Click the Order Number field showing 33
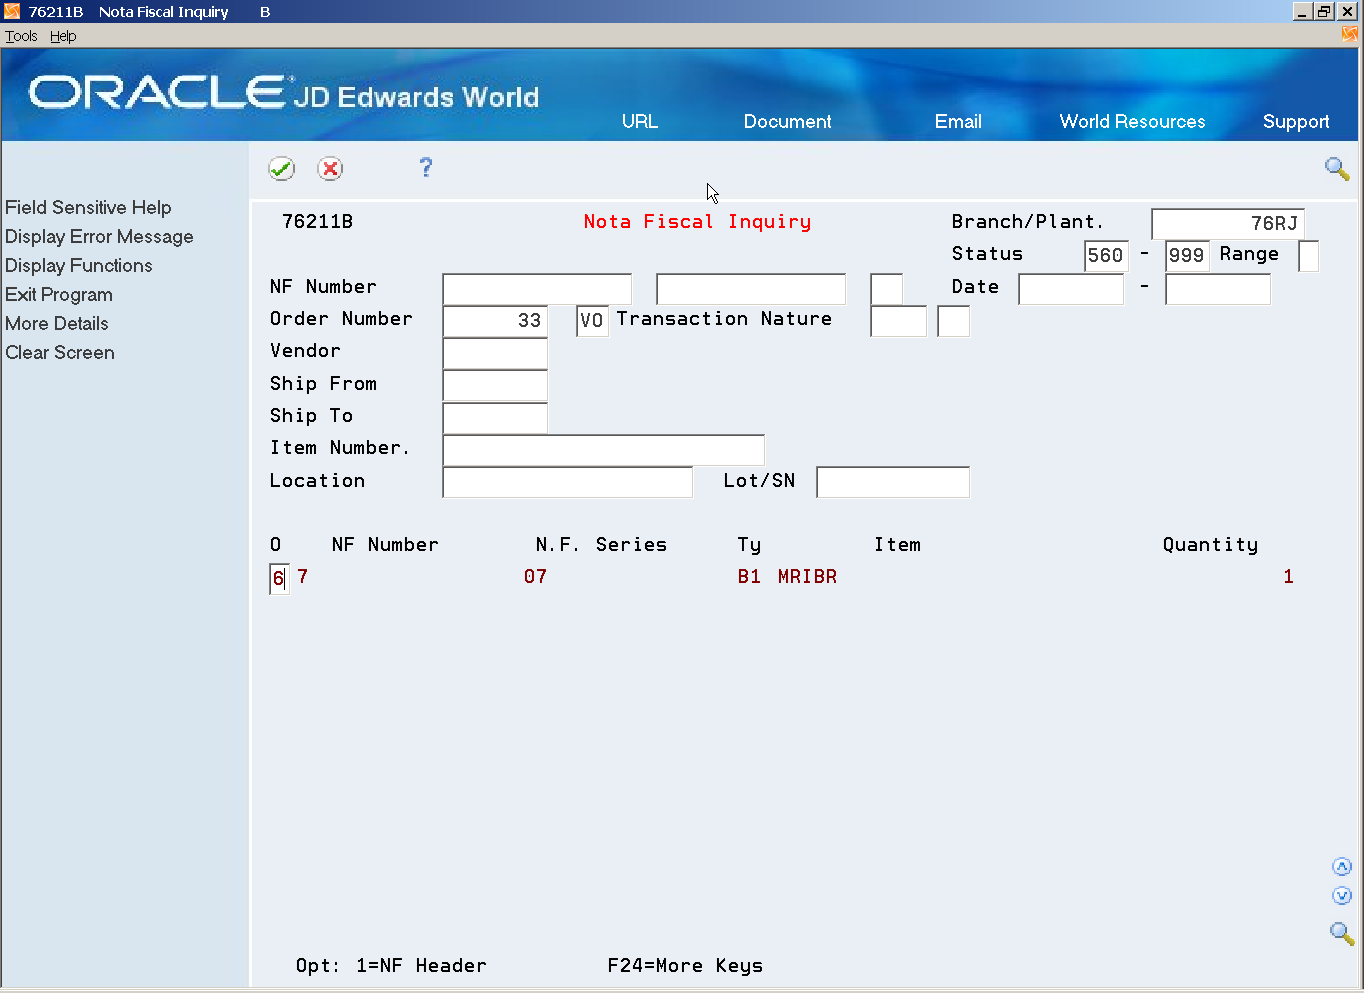 495,321
